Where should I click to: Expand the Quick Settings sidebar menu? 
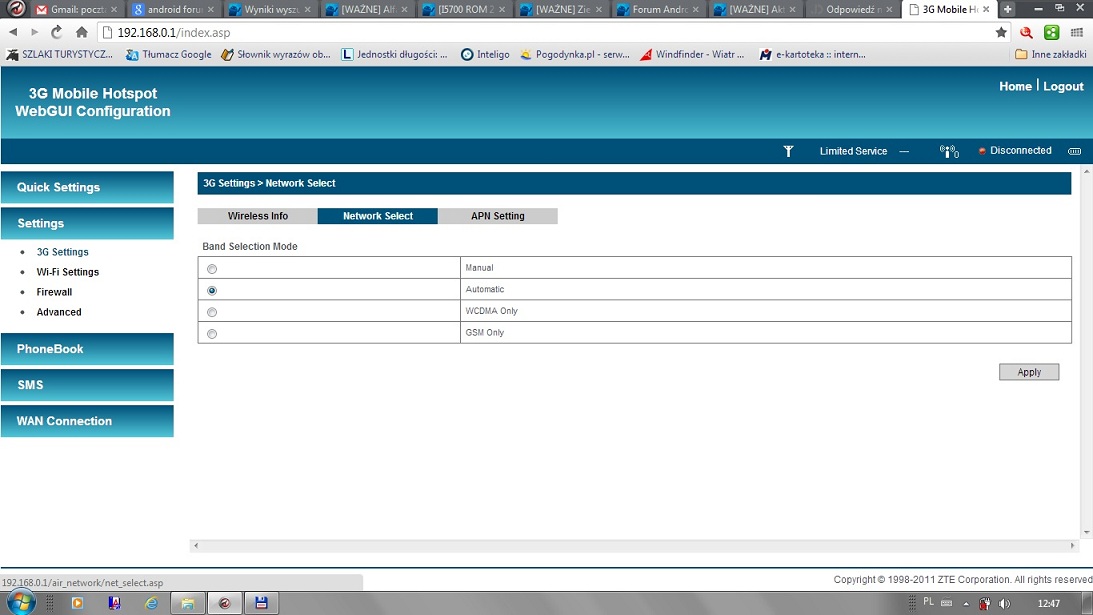(87, 187)
